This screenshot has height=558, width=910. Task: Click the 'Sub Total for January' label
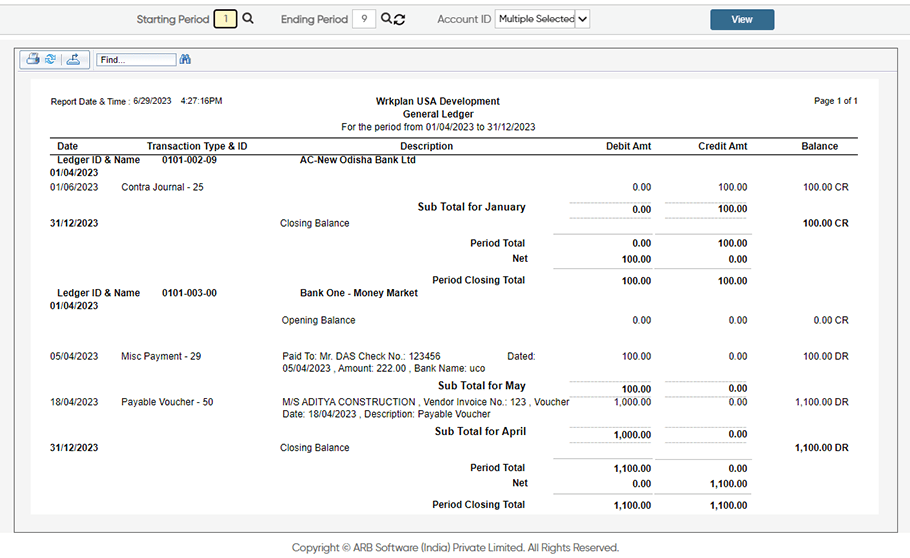click(x=471, y=207)
